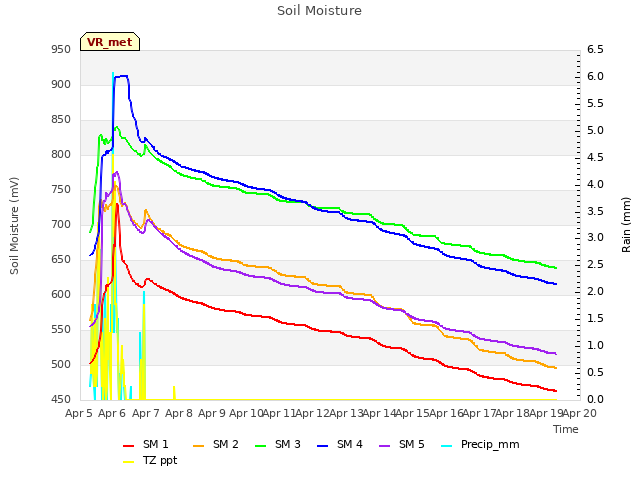The height and width of the screenshot is (480, 640).
Task: Toggle the SM 2 legend entry
Action: point(216,444)
